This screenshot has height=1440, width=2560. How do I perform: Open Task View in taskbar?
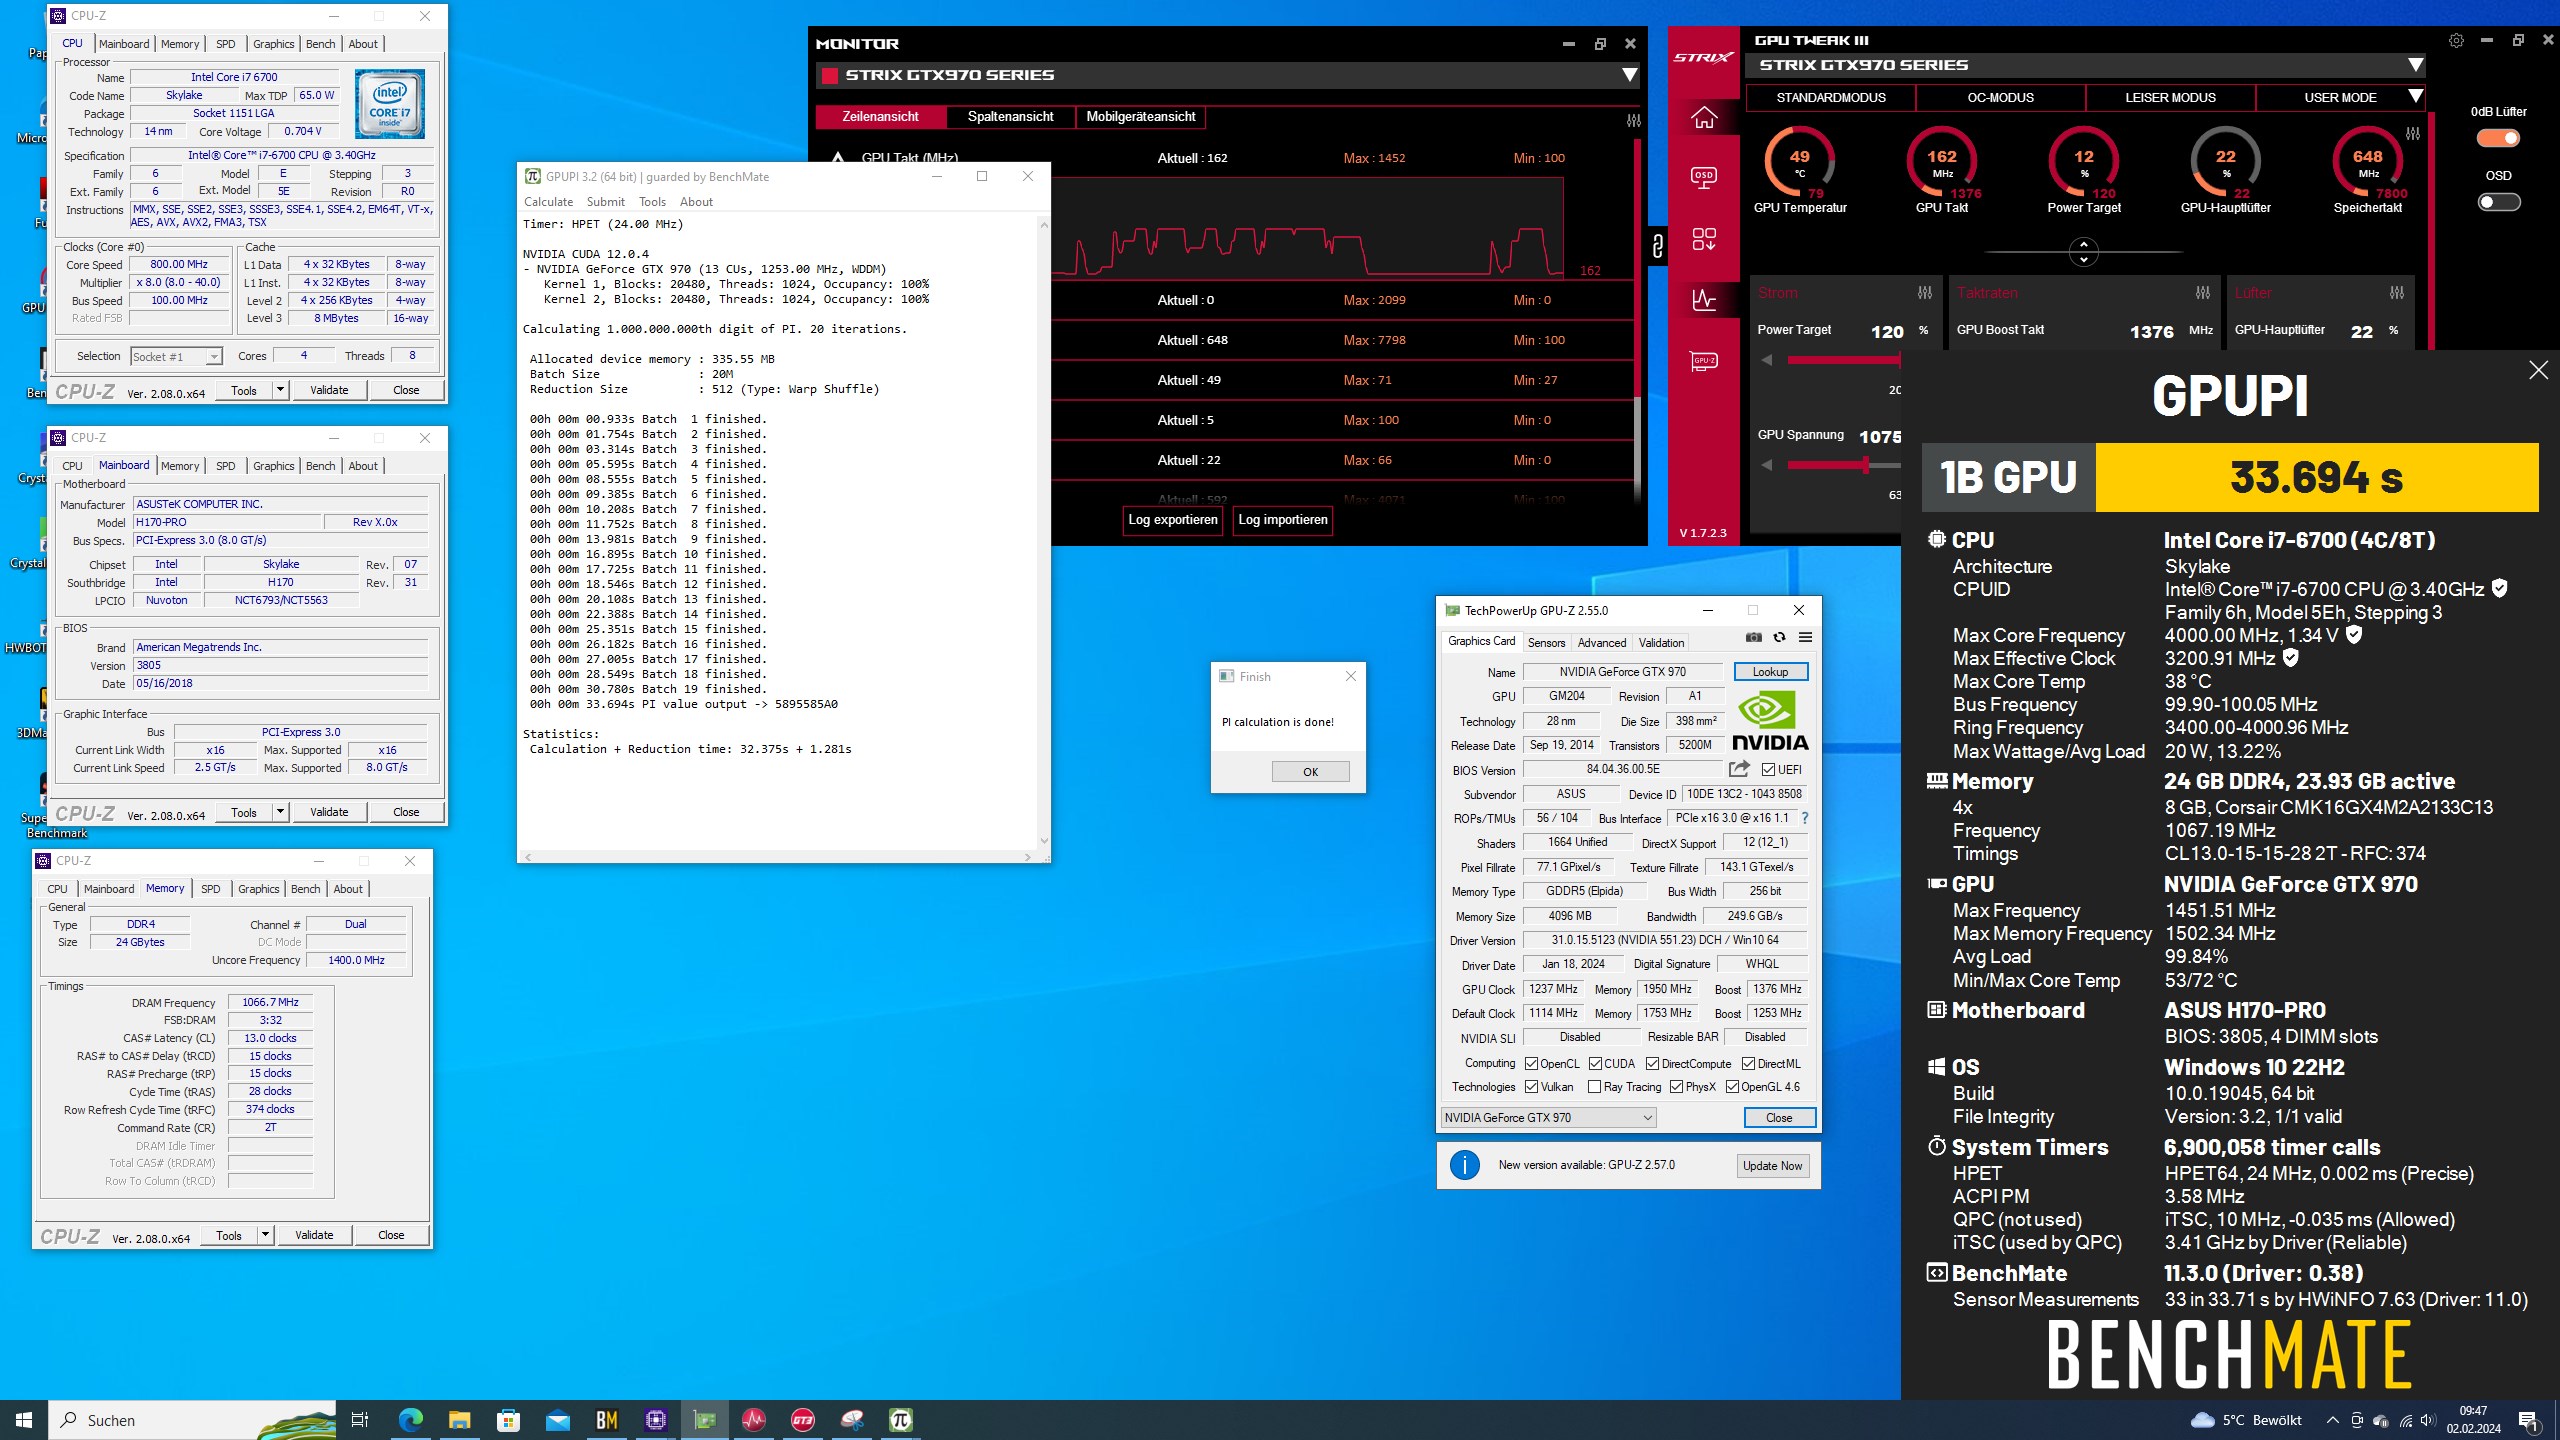pyautogui.click(x=360, y=1420)
